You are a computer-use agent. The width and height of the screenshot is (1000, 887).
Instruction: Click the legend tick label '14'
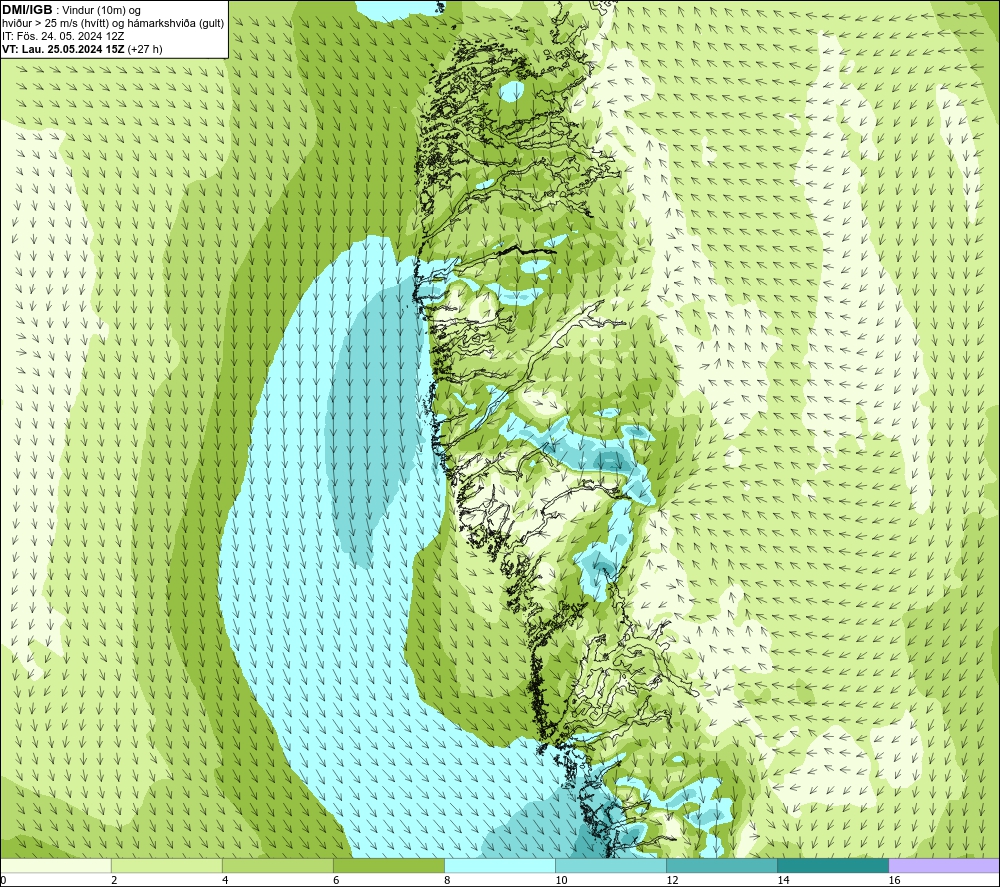point(783,881)
